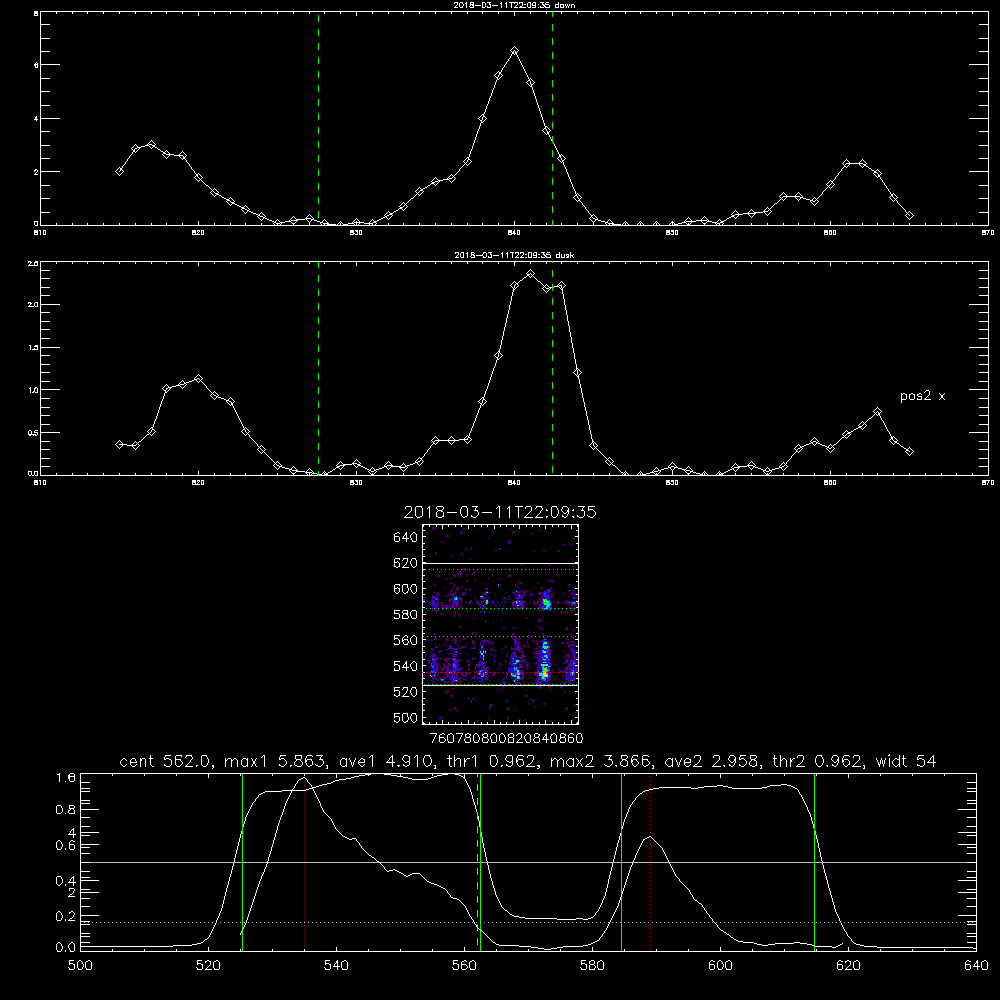Click the 580 y-axis label beside spectral image
1000x1000 pixels.
pos(406,615)
